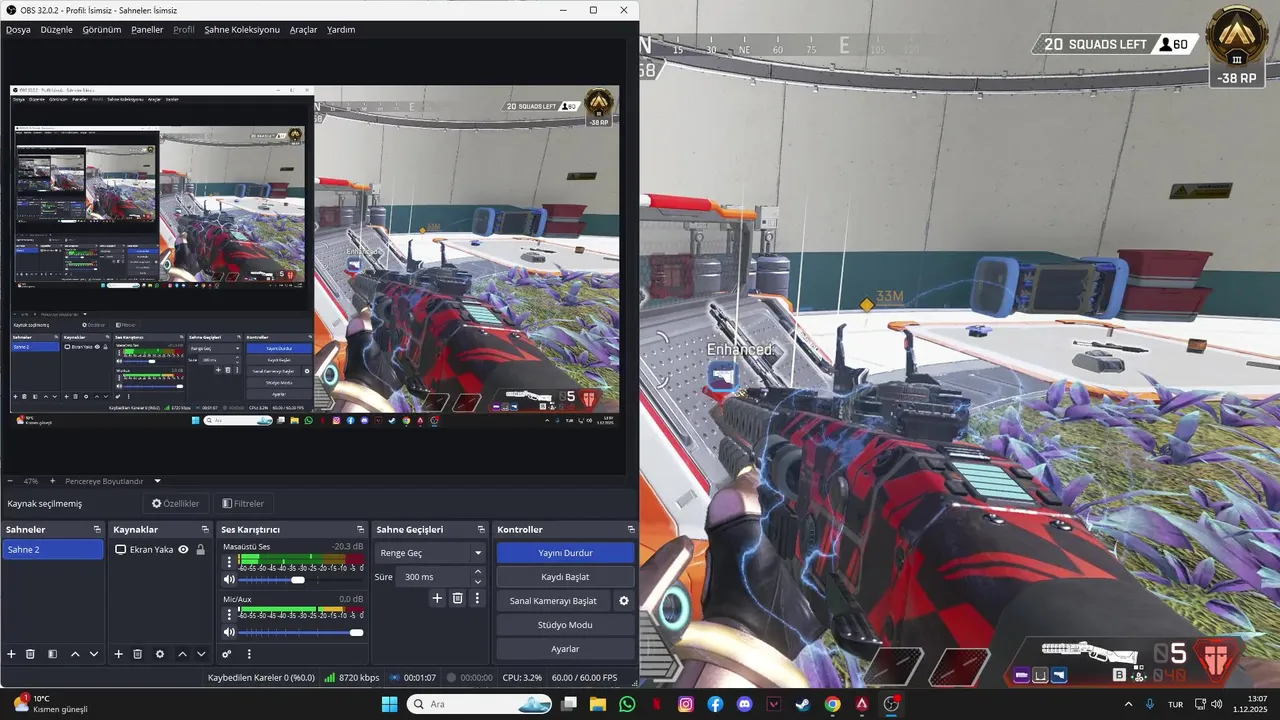Remove the source with Kaynaklar trash icon
The image size is (1280, 720).
(138, 654)
